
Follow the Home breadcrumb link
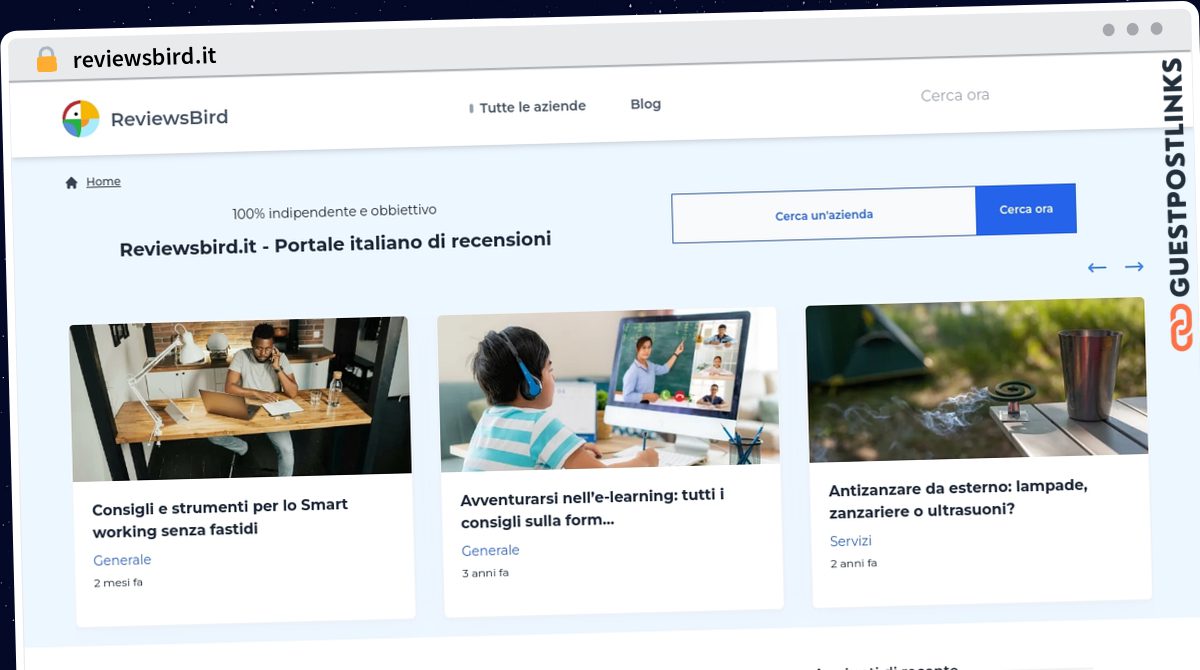tap(103, 182)
